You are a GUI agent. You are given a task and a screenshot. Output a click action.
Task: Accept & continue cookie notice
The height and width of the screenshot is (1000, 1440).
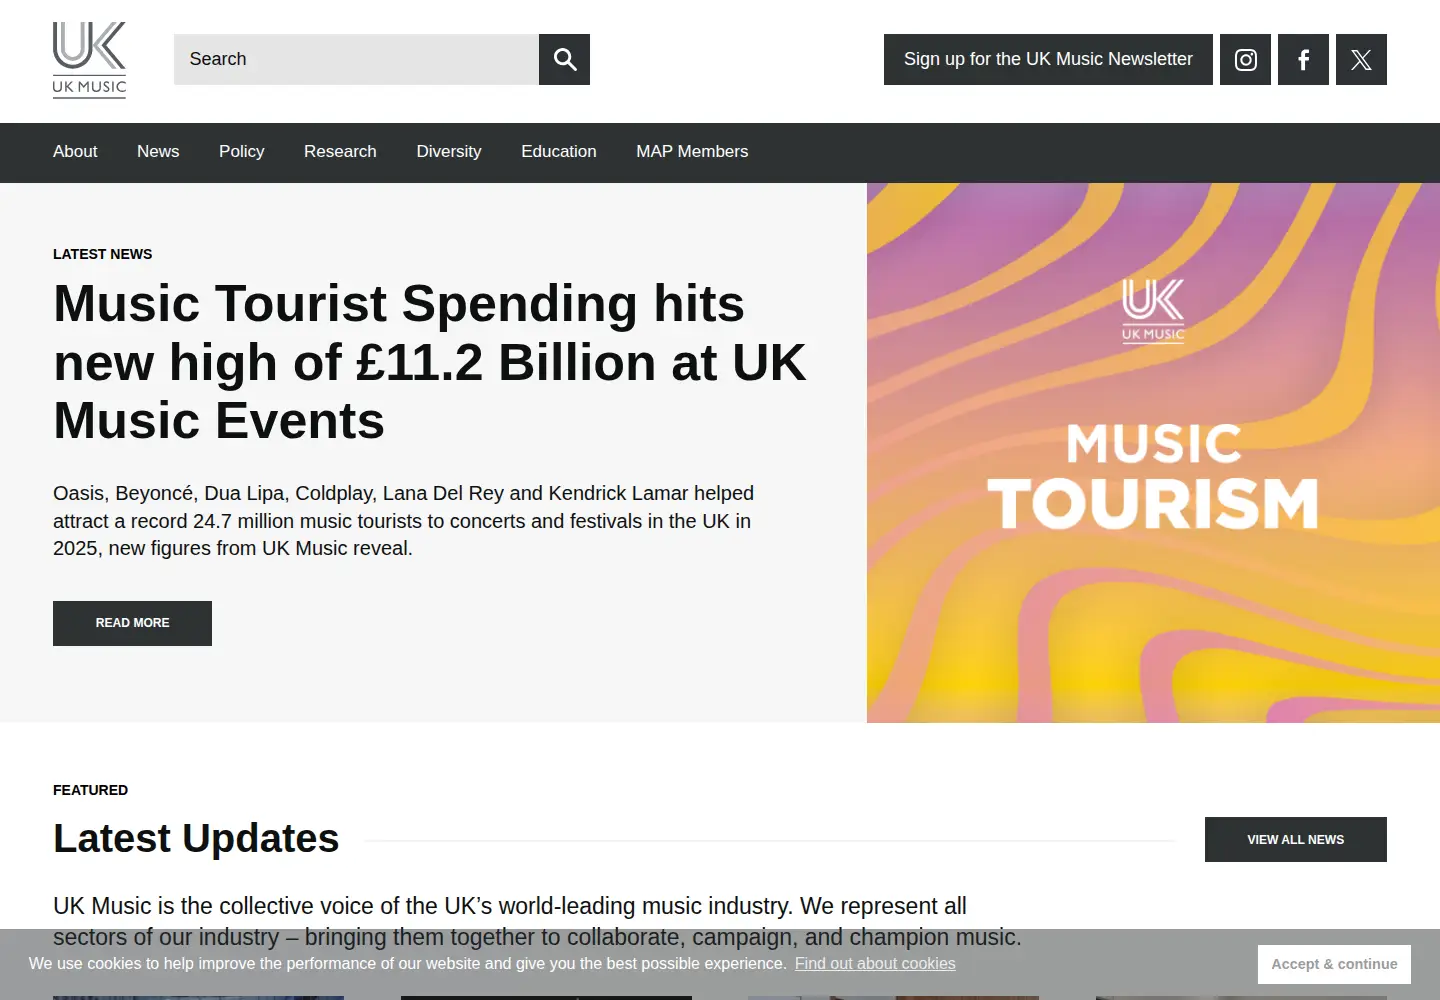point(1334,964)
